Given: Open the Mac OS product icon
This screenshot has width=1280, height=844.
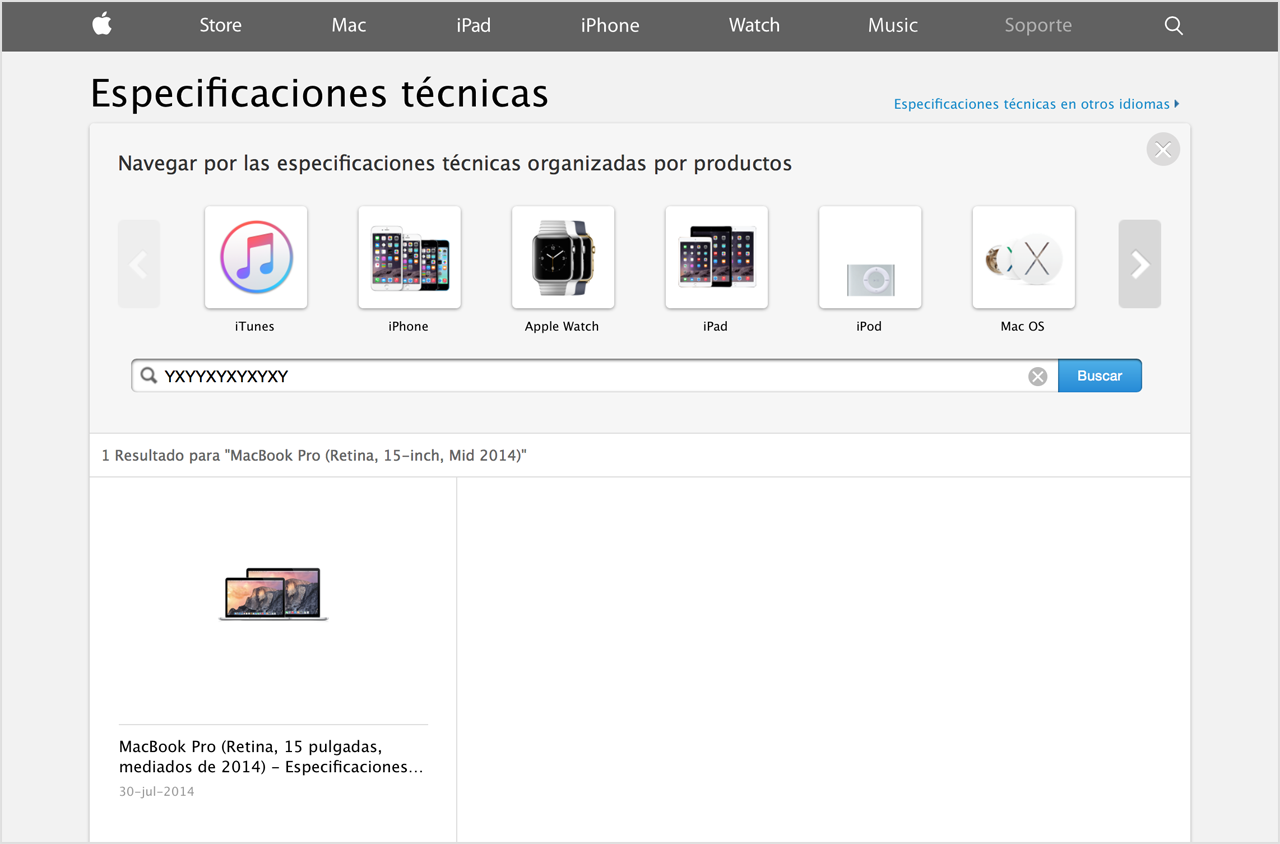Looking at the screenshot, I should 1023,258.
